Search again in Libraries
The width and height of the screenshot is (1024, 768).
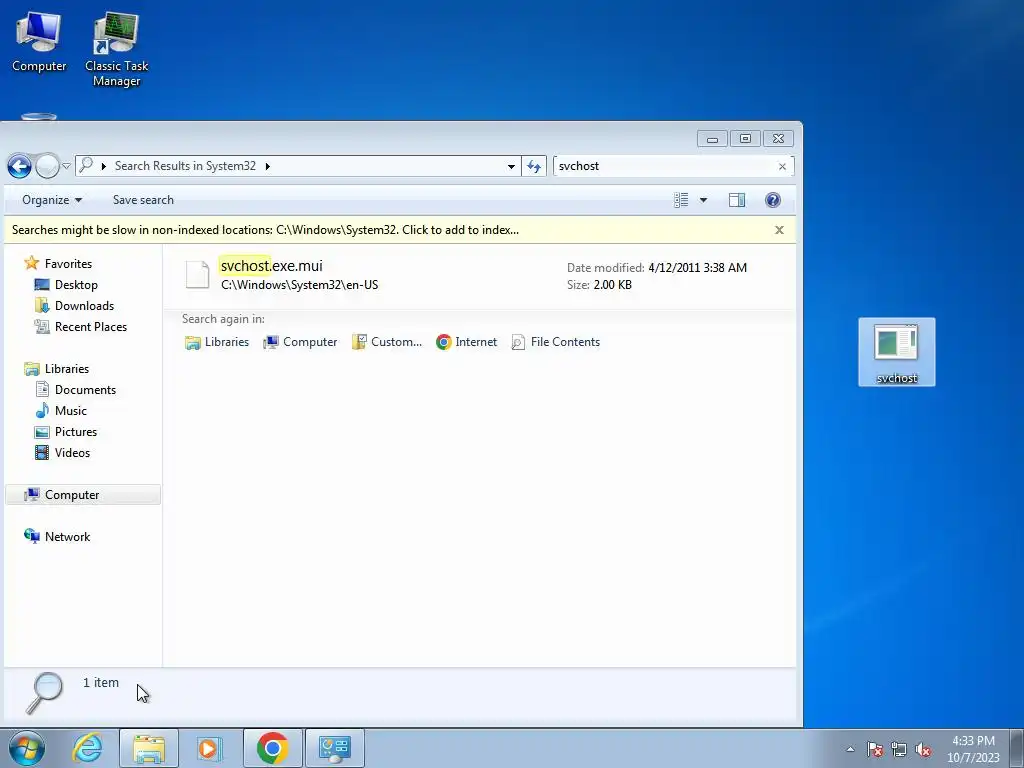pyautogui.click(x=217, y=342)
